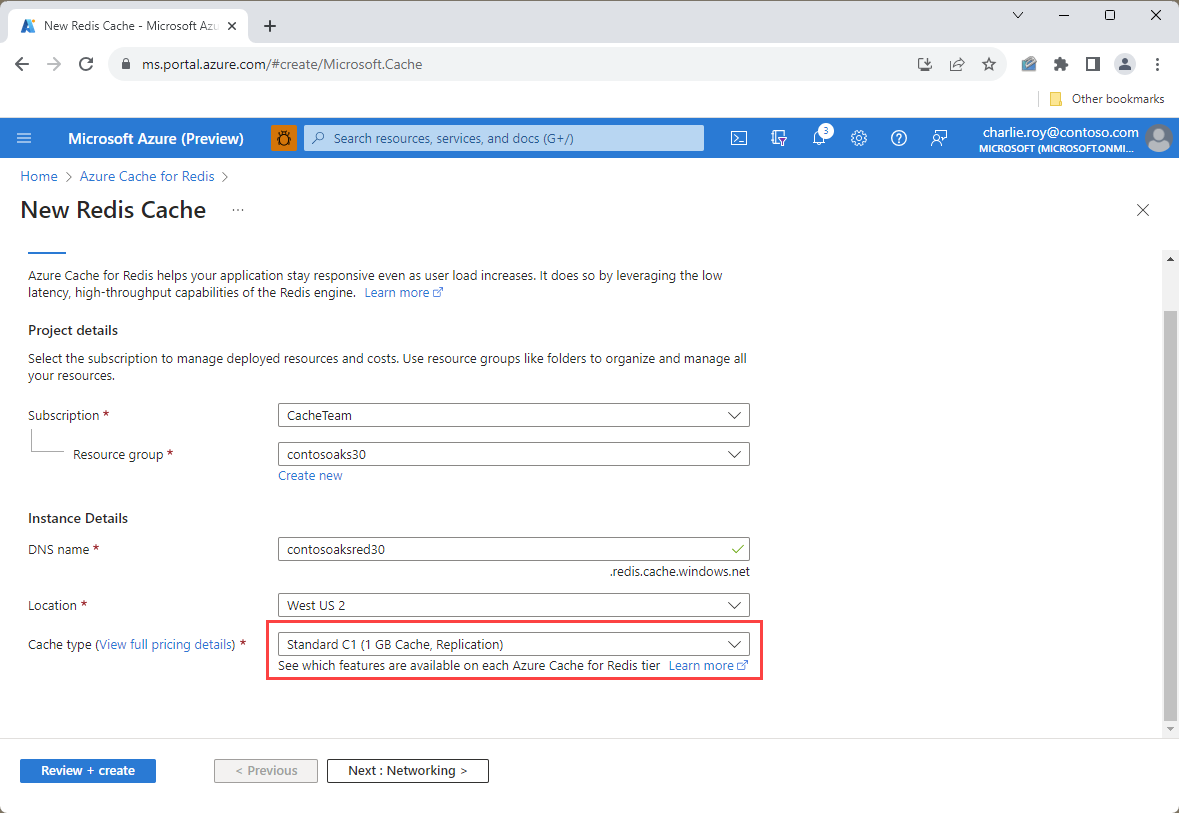Send feedback to Microsoft
This screenshot has width=1179, height=813.
[938, 138]
